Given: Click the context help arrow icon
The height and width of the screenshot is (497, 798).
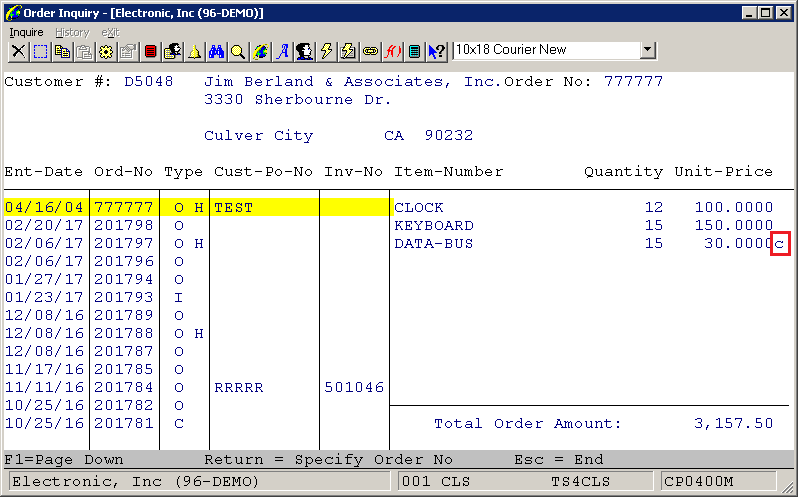Looking at the screenshot, I should click(437, 51).
